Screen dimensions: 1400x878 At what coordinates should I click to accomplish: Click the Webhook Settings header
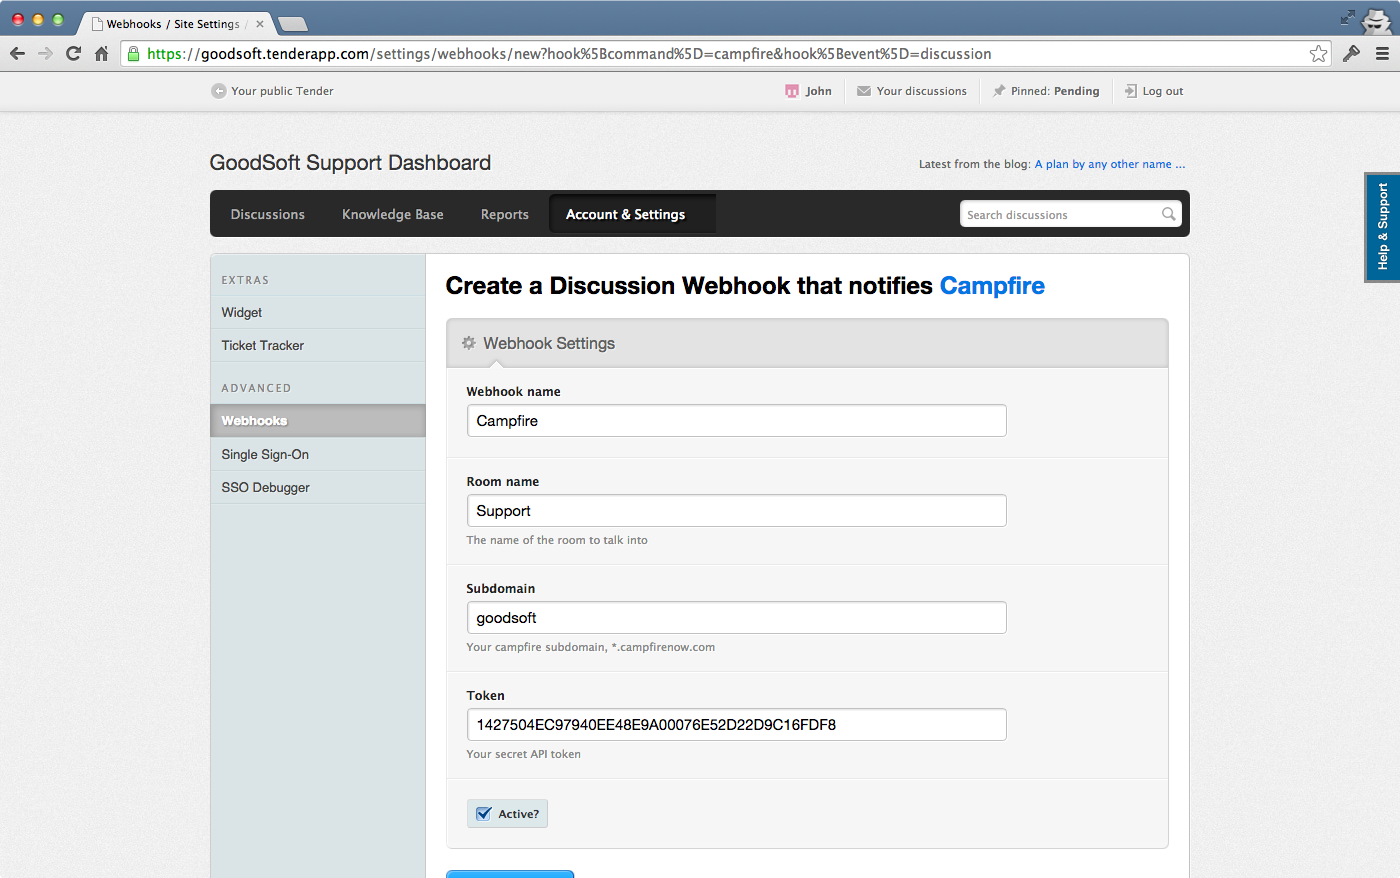pyautogui.click(x=807, y=343)
